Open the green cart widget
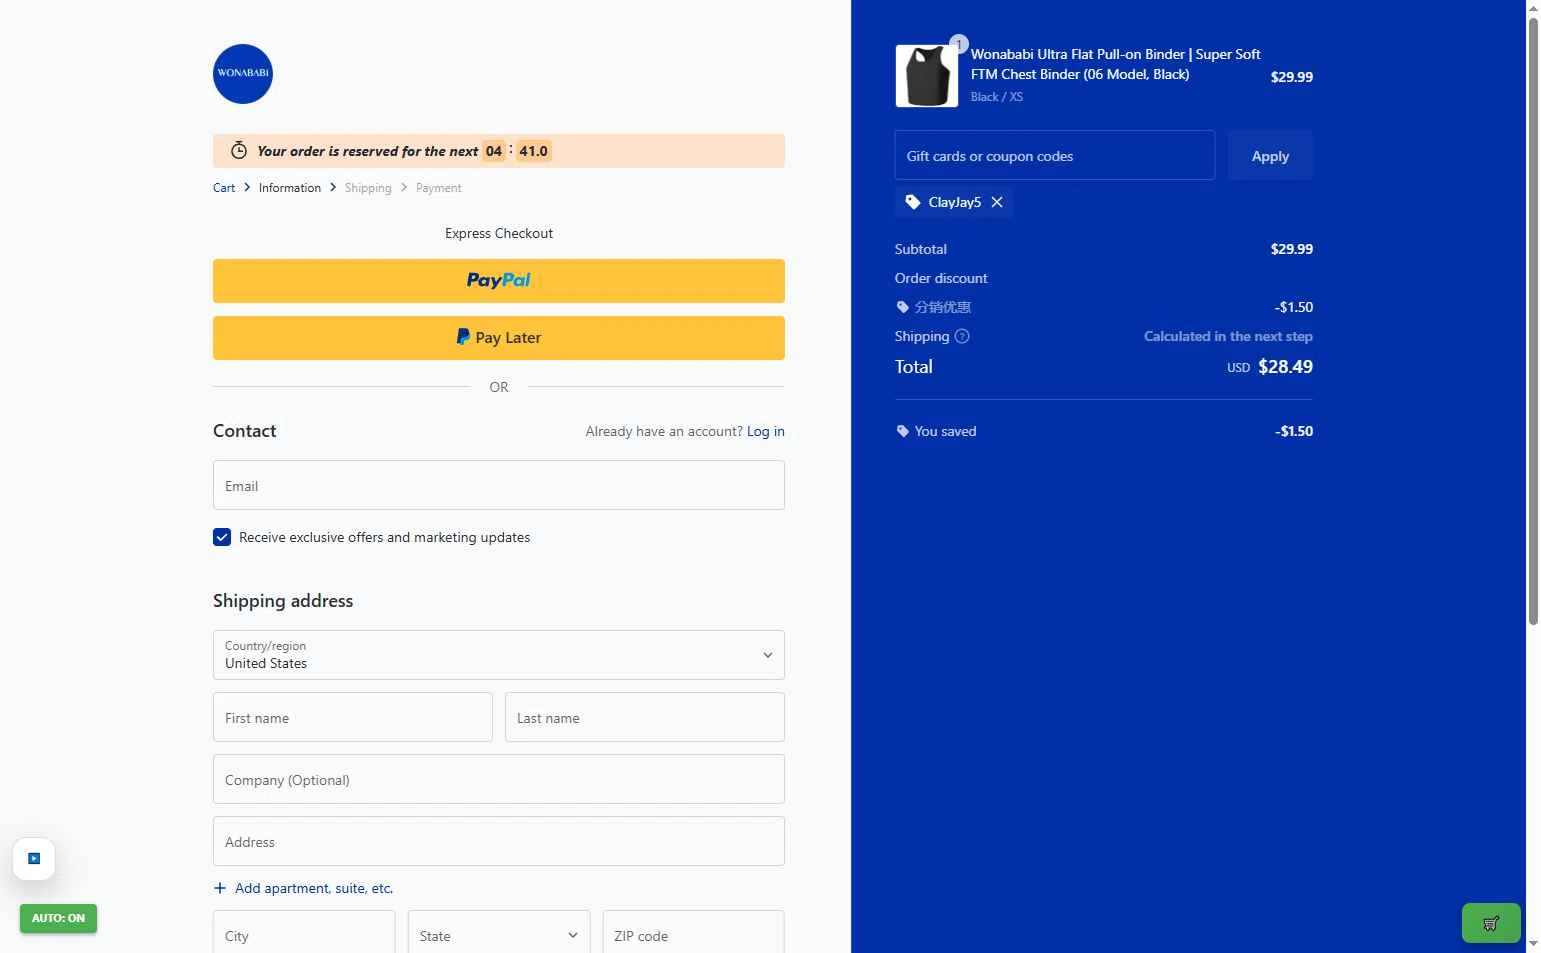The width and height of the screenshot is (1541, 953). (x=1491, y=923)
